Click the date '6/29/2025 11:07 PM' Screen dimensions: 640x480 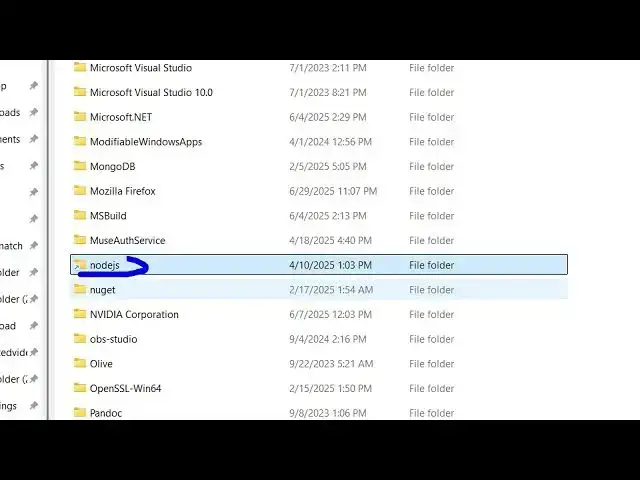(x=333, y=191)
